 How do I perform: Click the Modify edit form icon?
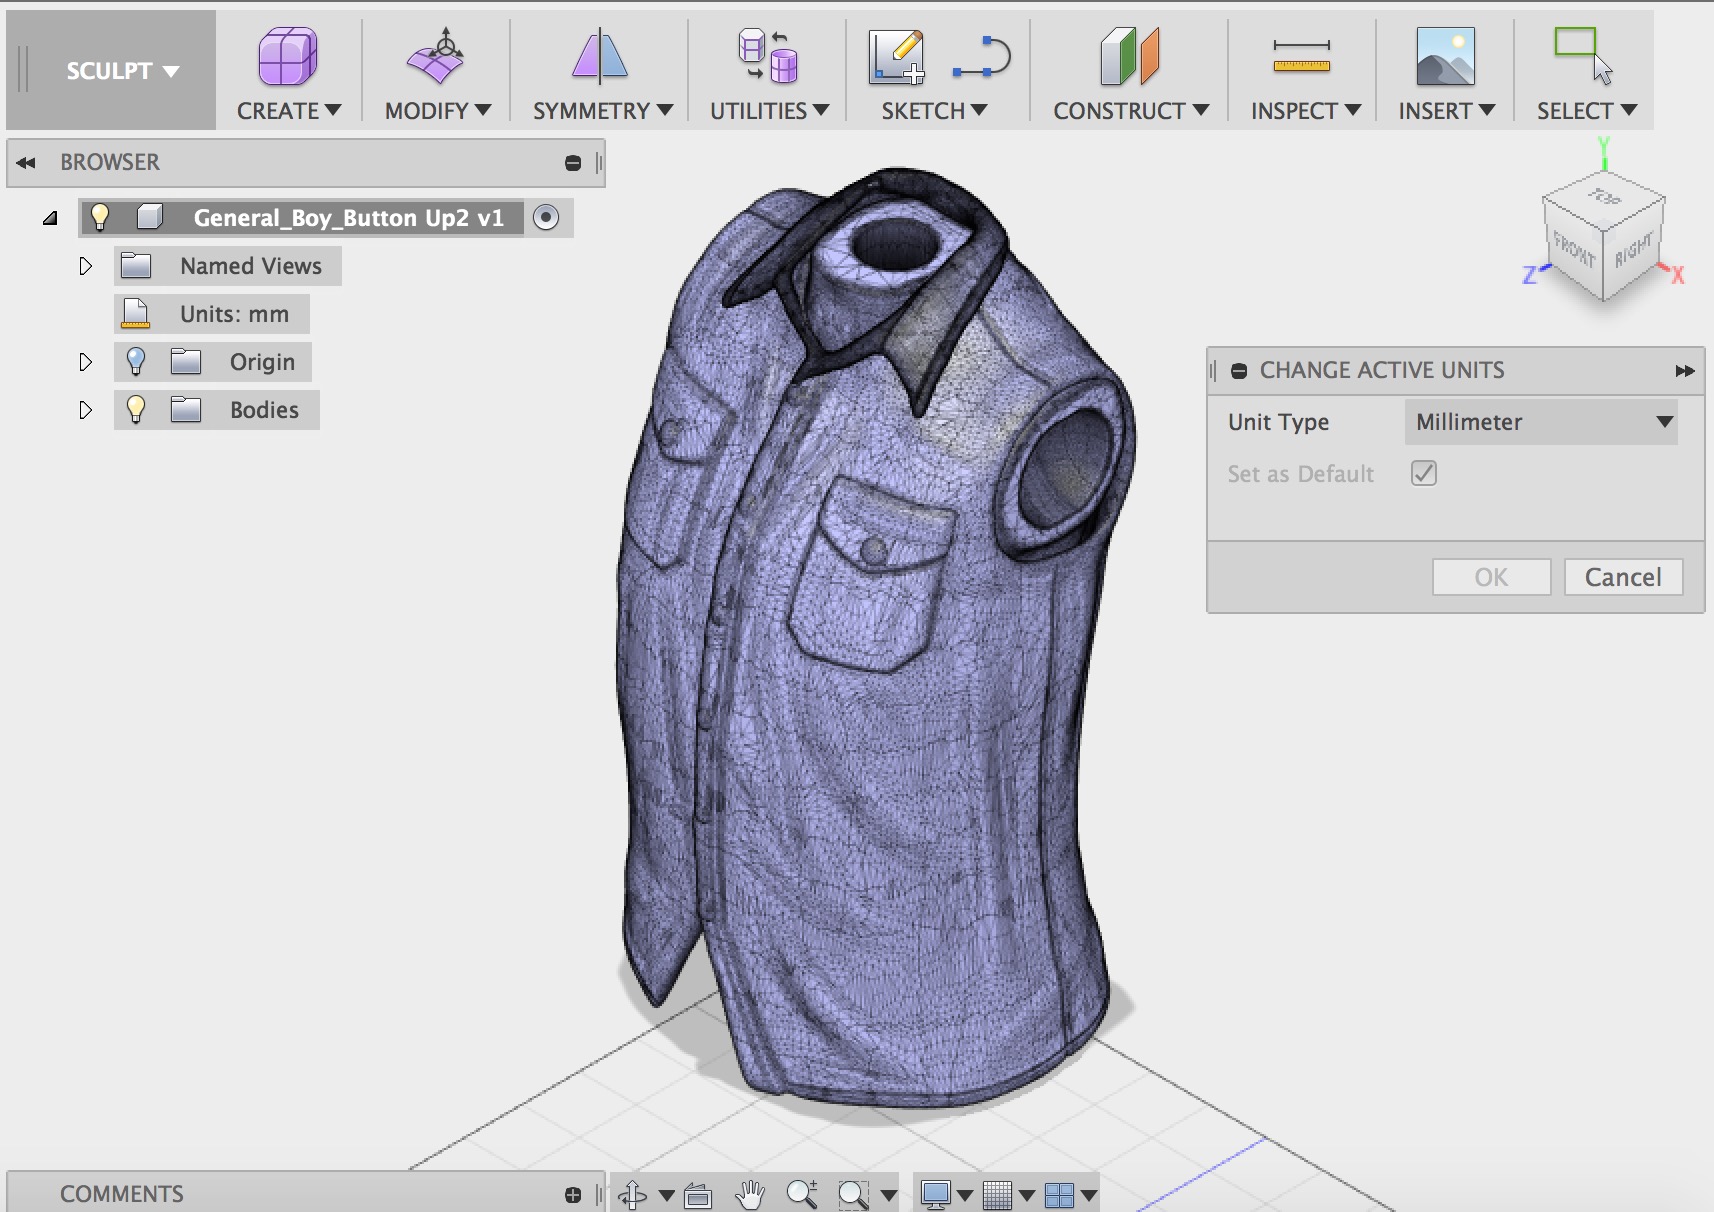pyautogui.click(x=436, y=56)
